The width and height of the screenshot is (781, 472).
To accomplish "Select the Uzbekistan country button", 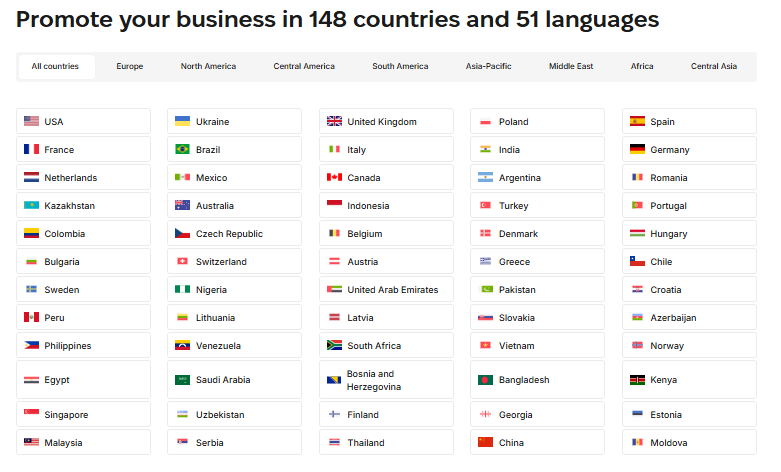I will (235, 414).
